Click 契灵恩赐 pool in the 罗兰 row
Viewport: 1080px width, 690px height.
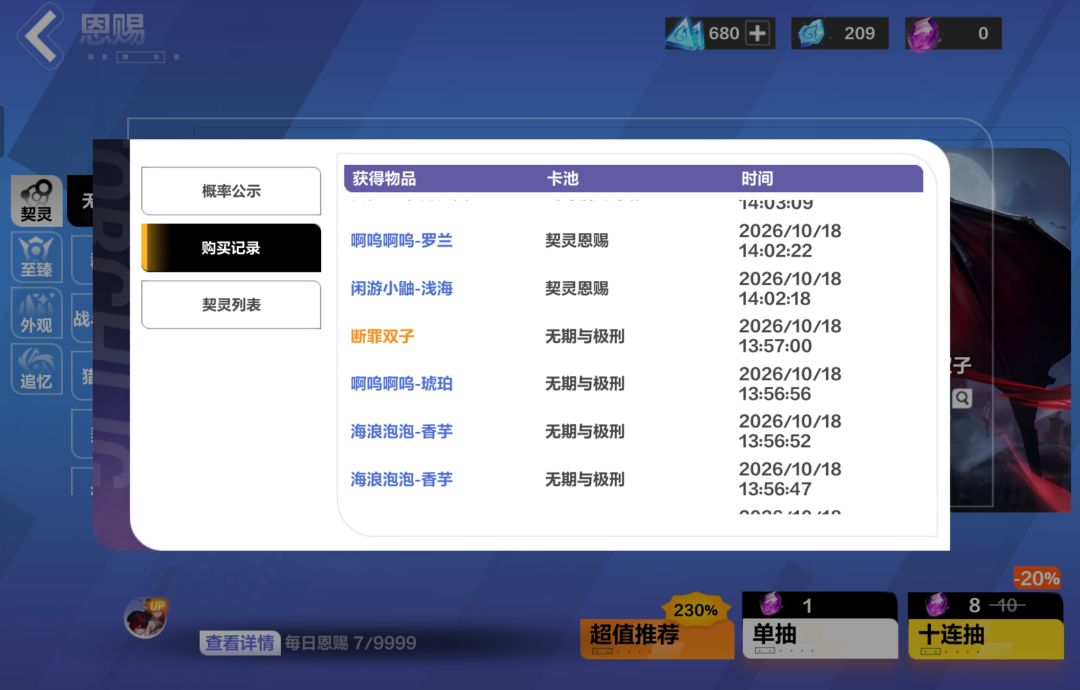[577, 240]
